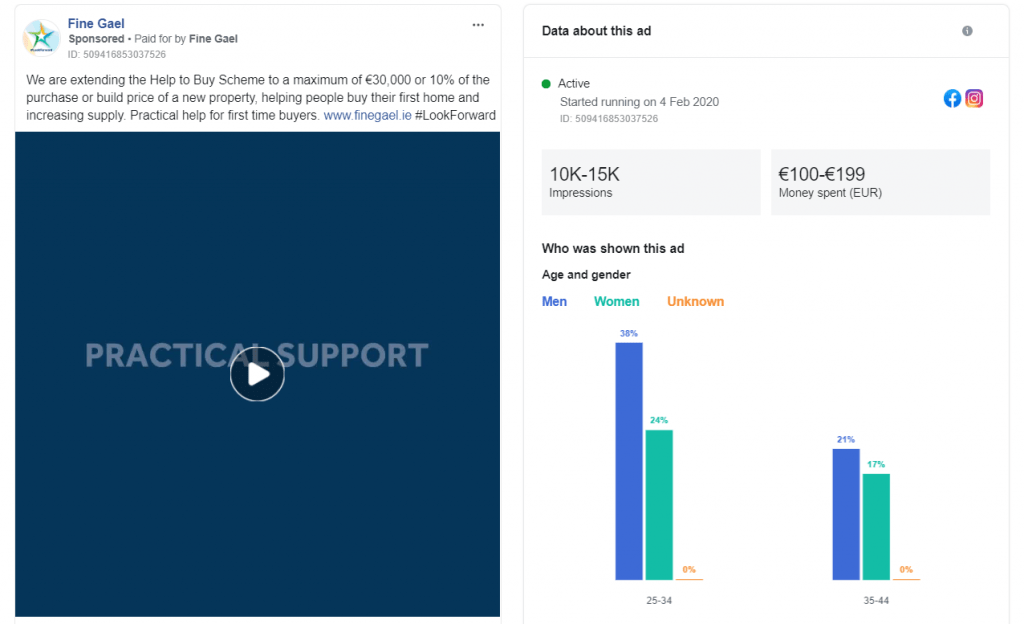Click the green Active status dot
1024x624 pixels.
(546, 84)
